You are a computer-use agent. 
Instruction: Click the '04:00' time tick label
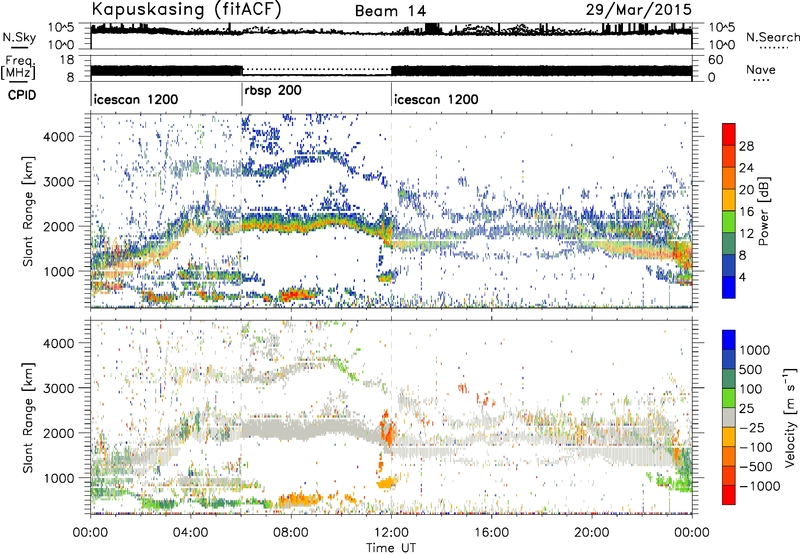tap(191, 533)
